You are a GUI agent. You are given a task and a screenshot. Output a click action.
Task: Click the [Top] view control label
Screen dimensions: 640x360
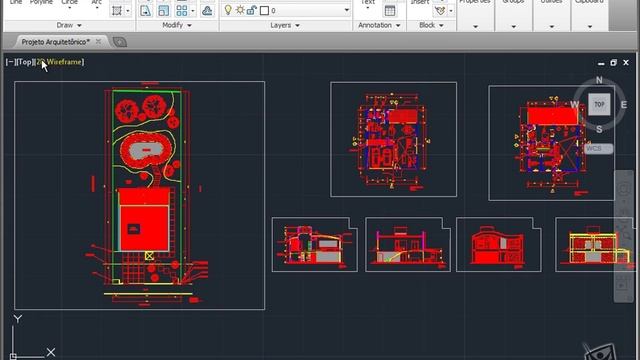24,62
